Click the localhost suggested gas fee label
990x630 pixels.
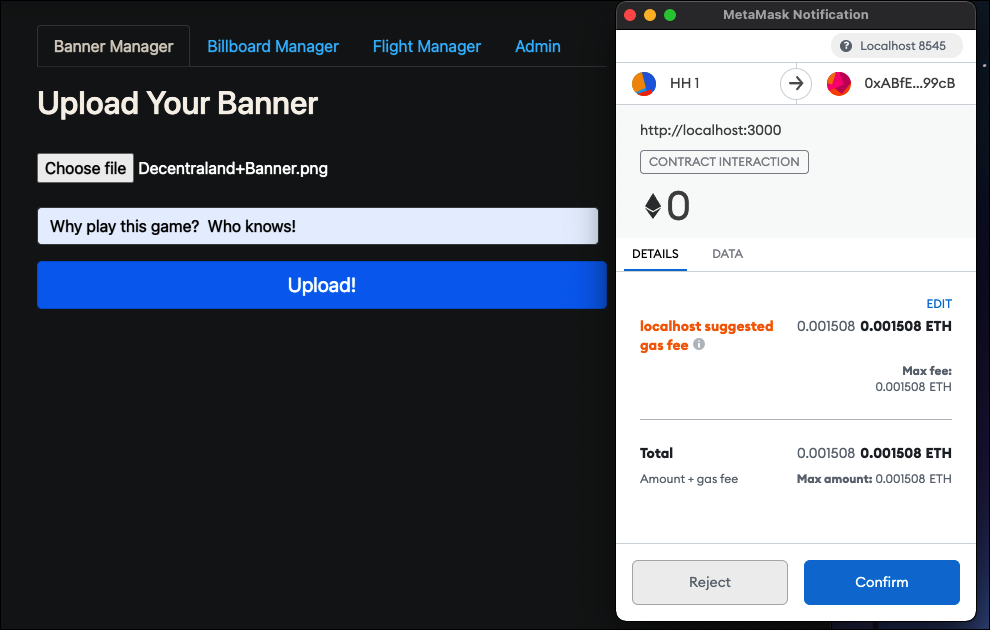point(707,335)
